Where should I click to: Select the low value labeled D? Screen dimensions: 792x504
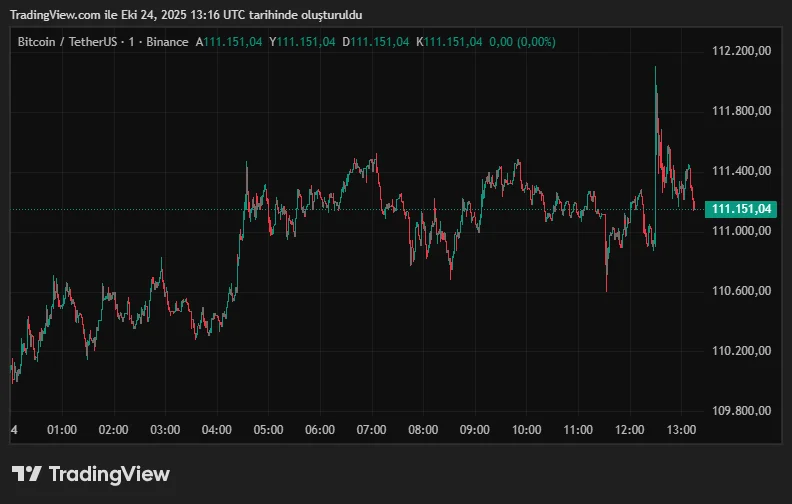(375, 42)
